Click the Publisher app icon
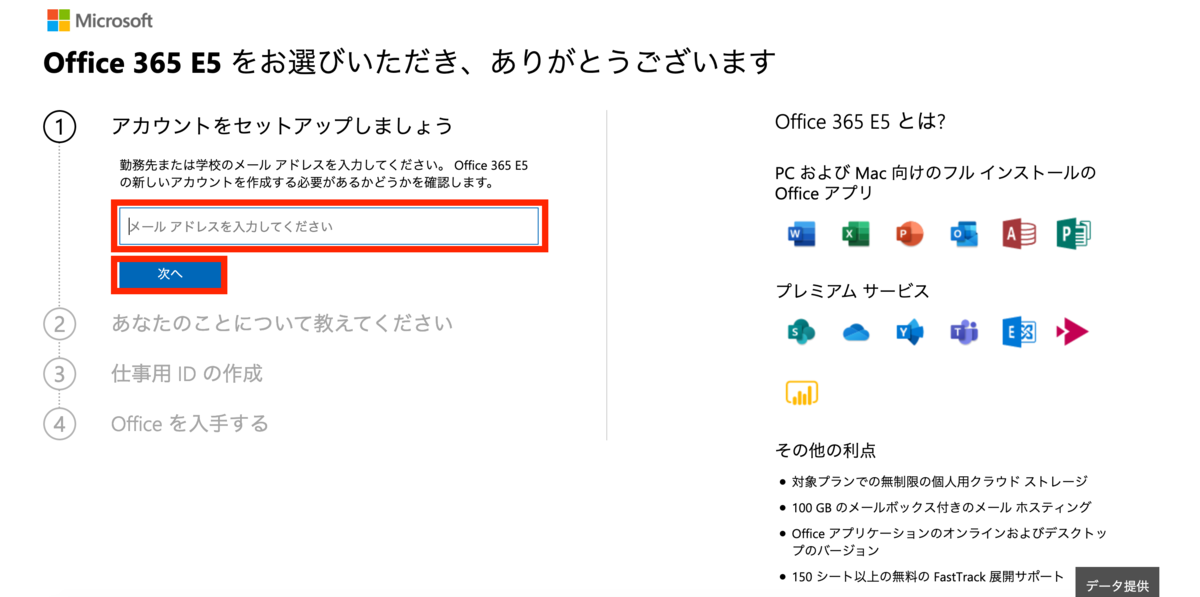The width and height of the screenshot is (1200, 597). point(1073,234)
